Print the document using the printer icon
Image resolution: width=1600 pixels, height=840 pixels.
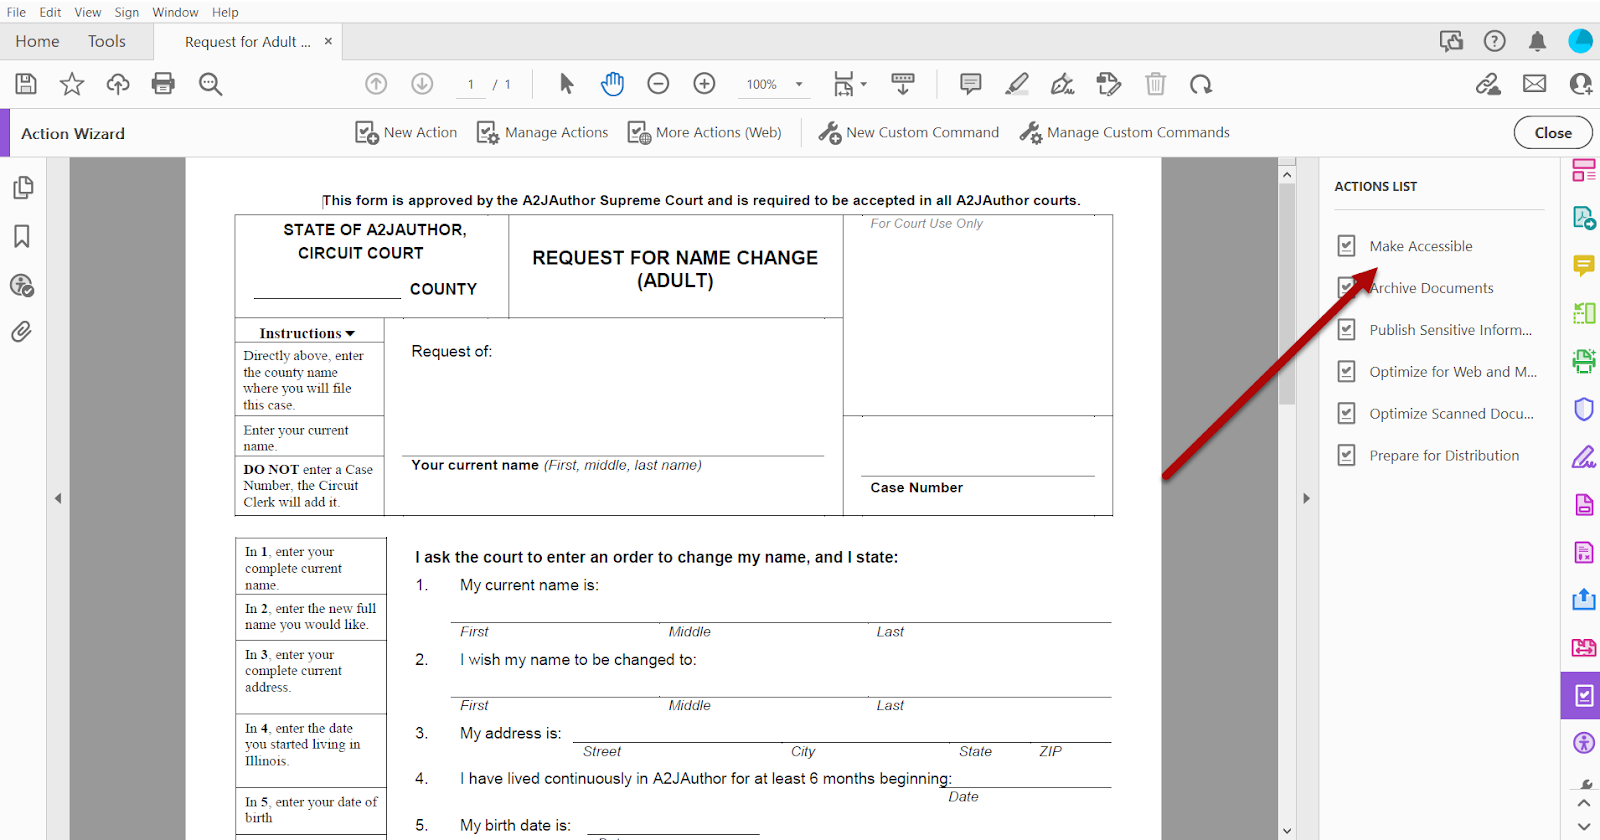163,84
